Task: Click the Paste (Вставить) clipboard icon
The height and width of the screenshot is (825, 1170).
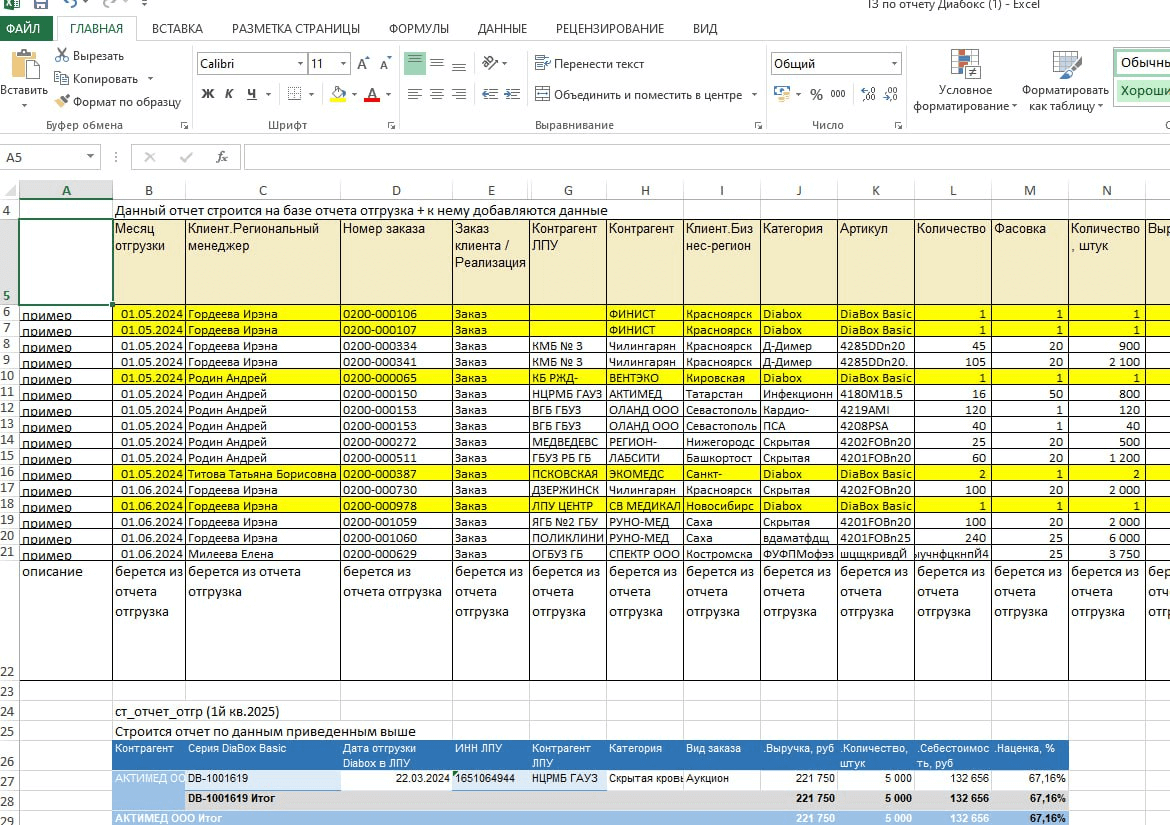Action: click(x=25, y=65)
